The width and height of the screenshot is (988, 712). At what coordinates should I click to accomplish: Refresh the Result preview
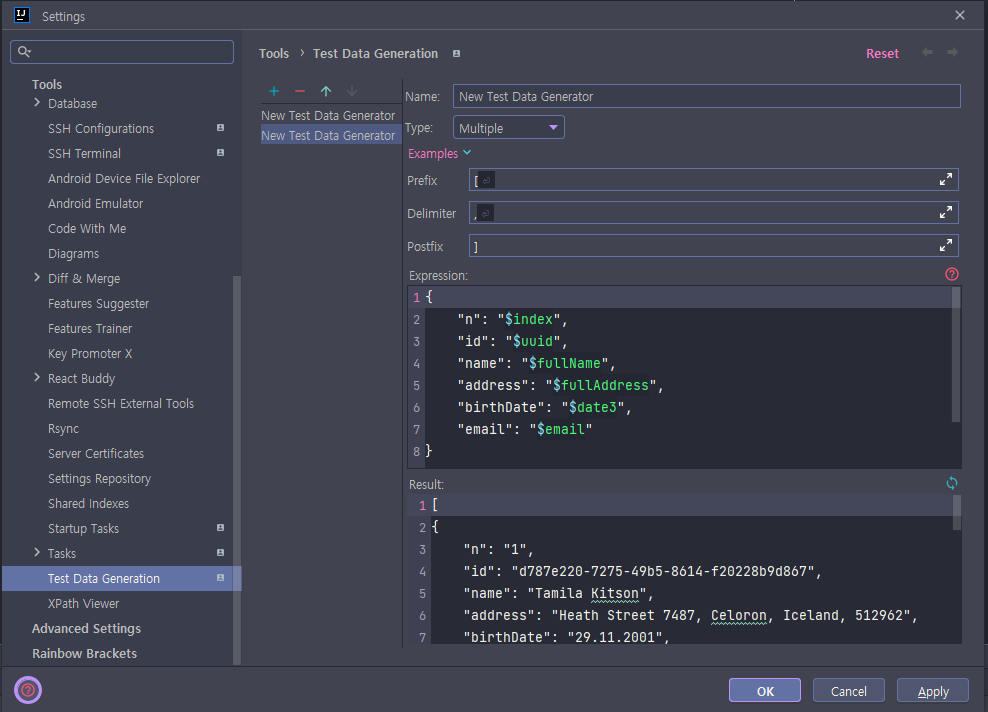click(x=951, y=483)
